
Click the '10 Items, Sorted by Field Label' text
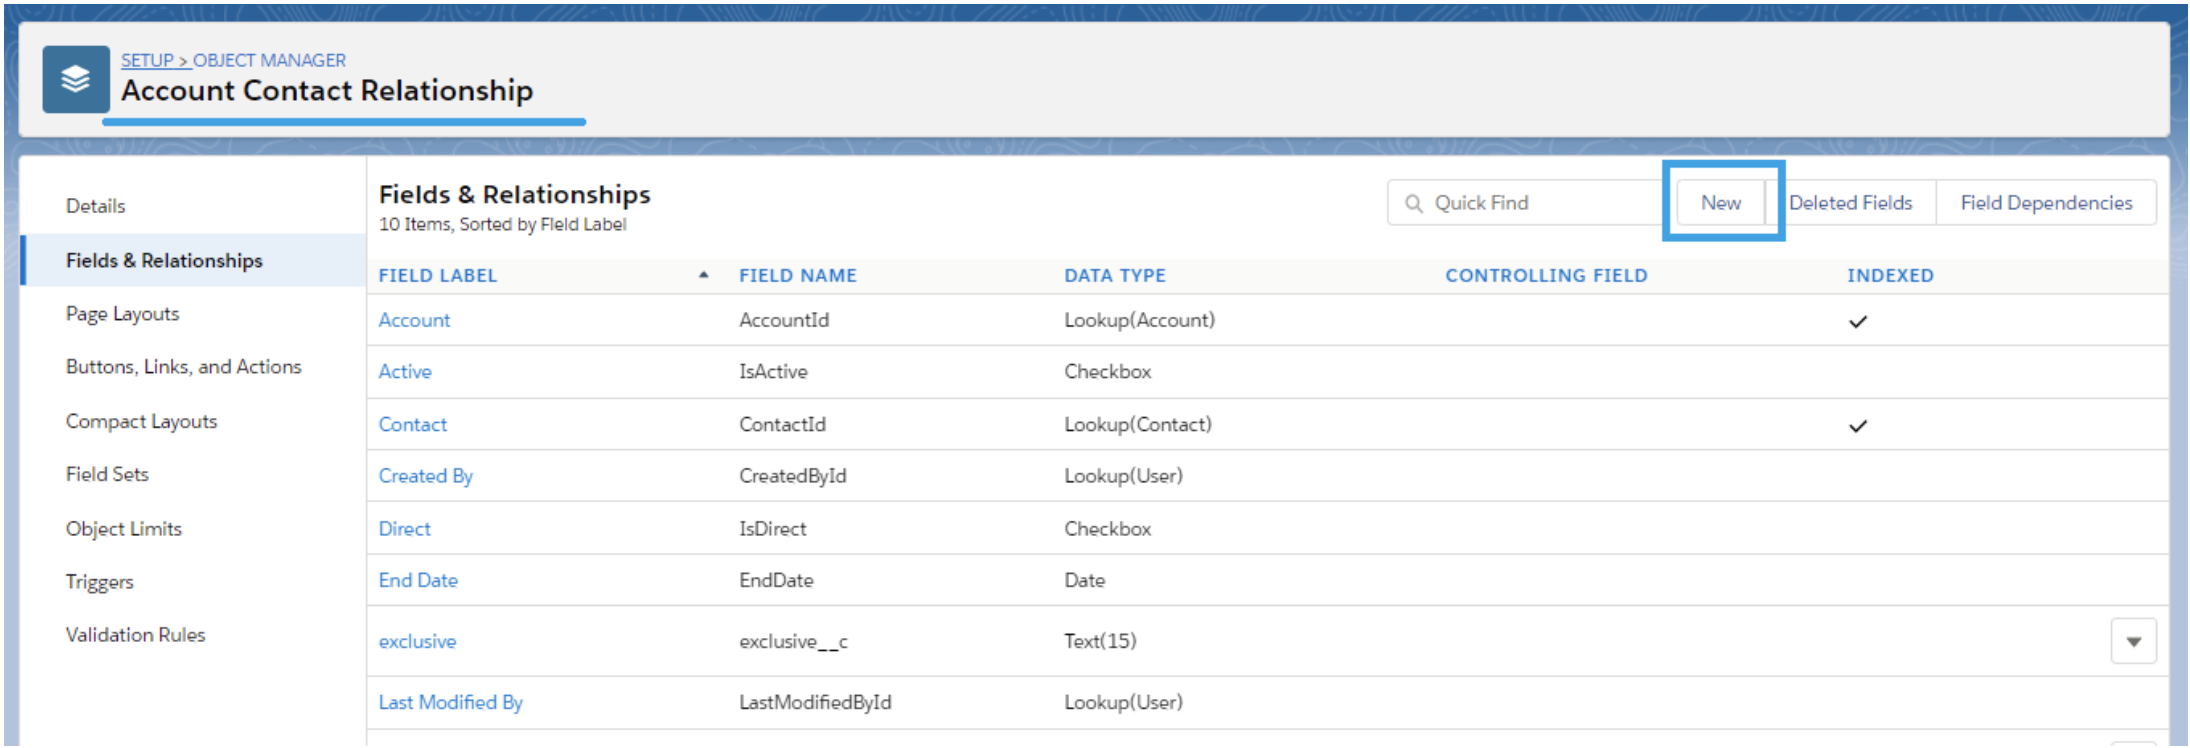(x=502, y=224)
